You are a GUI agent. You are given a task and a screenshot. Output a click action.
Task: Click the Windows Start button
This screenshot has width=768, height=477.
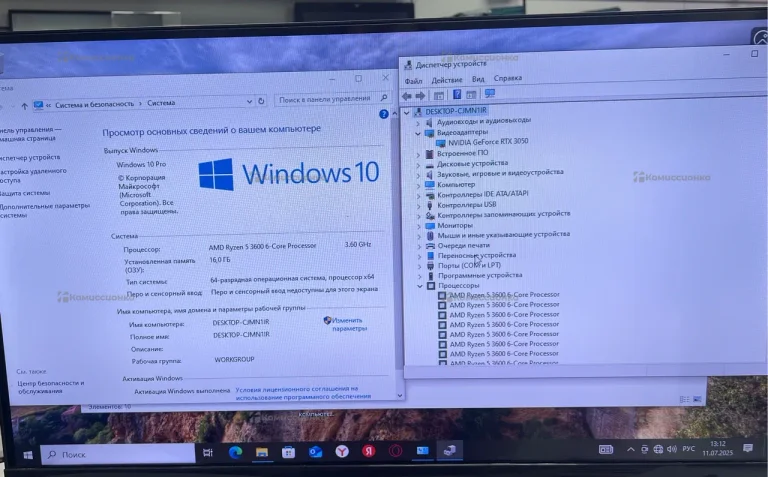[x=28, y=455]
